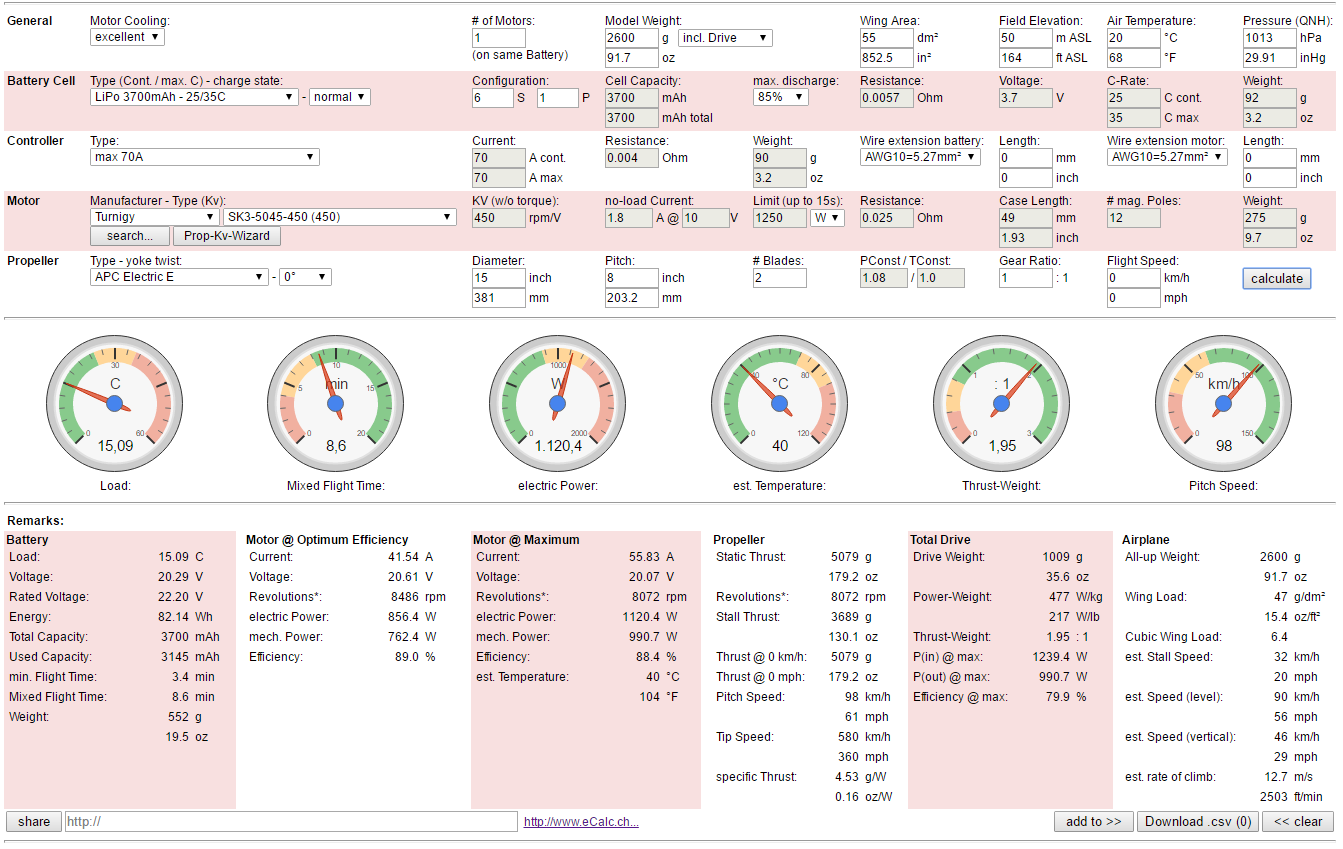This screenshot has width=1343, height=849.
Task: Open the Prop-Kv-Wizard
Action: click(227, 237)
